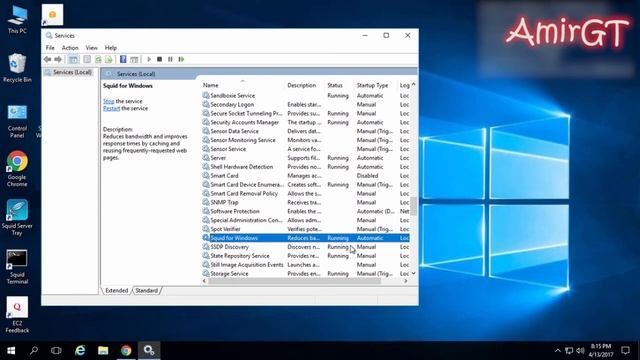Open Squid Terminal desktop shortcut
Image resolution: width=640 pixels, height=360 pixels.
tap(17, 267)
